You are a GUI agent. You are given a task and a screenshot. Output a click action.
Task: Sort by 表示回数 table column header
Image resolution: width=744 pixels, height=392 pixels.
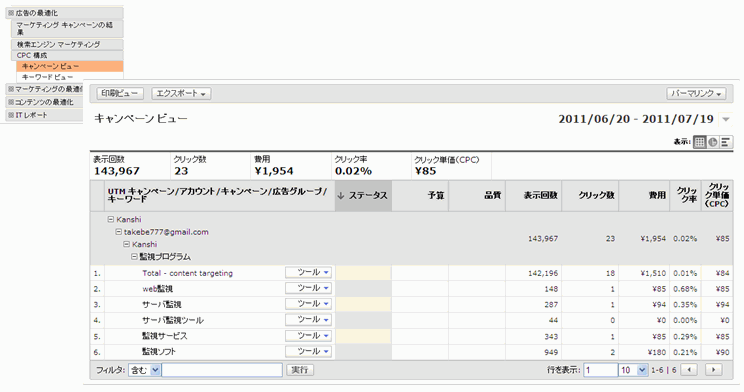tap(534, 196)
